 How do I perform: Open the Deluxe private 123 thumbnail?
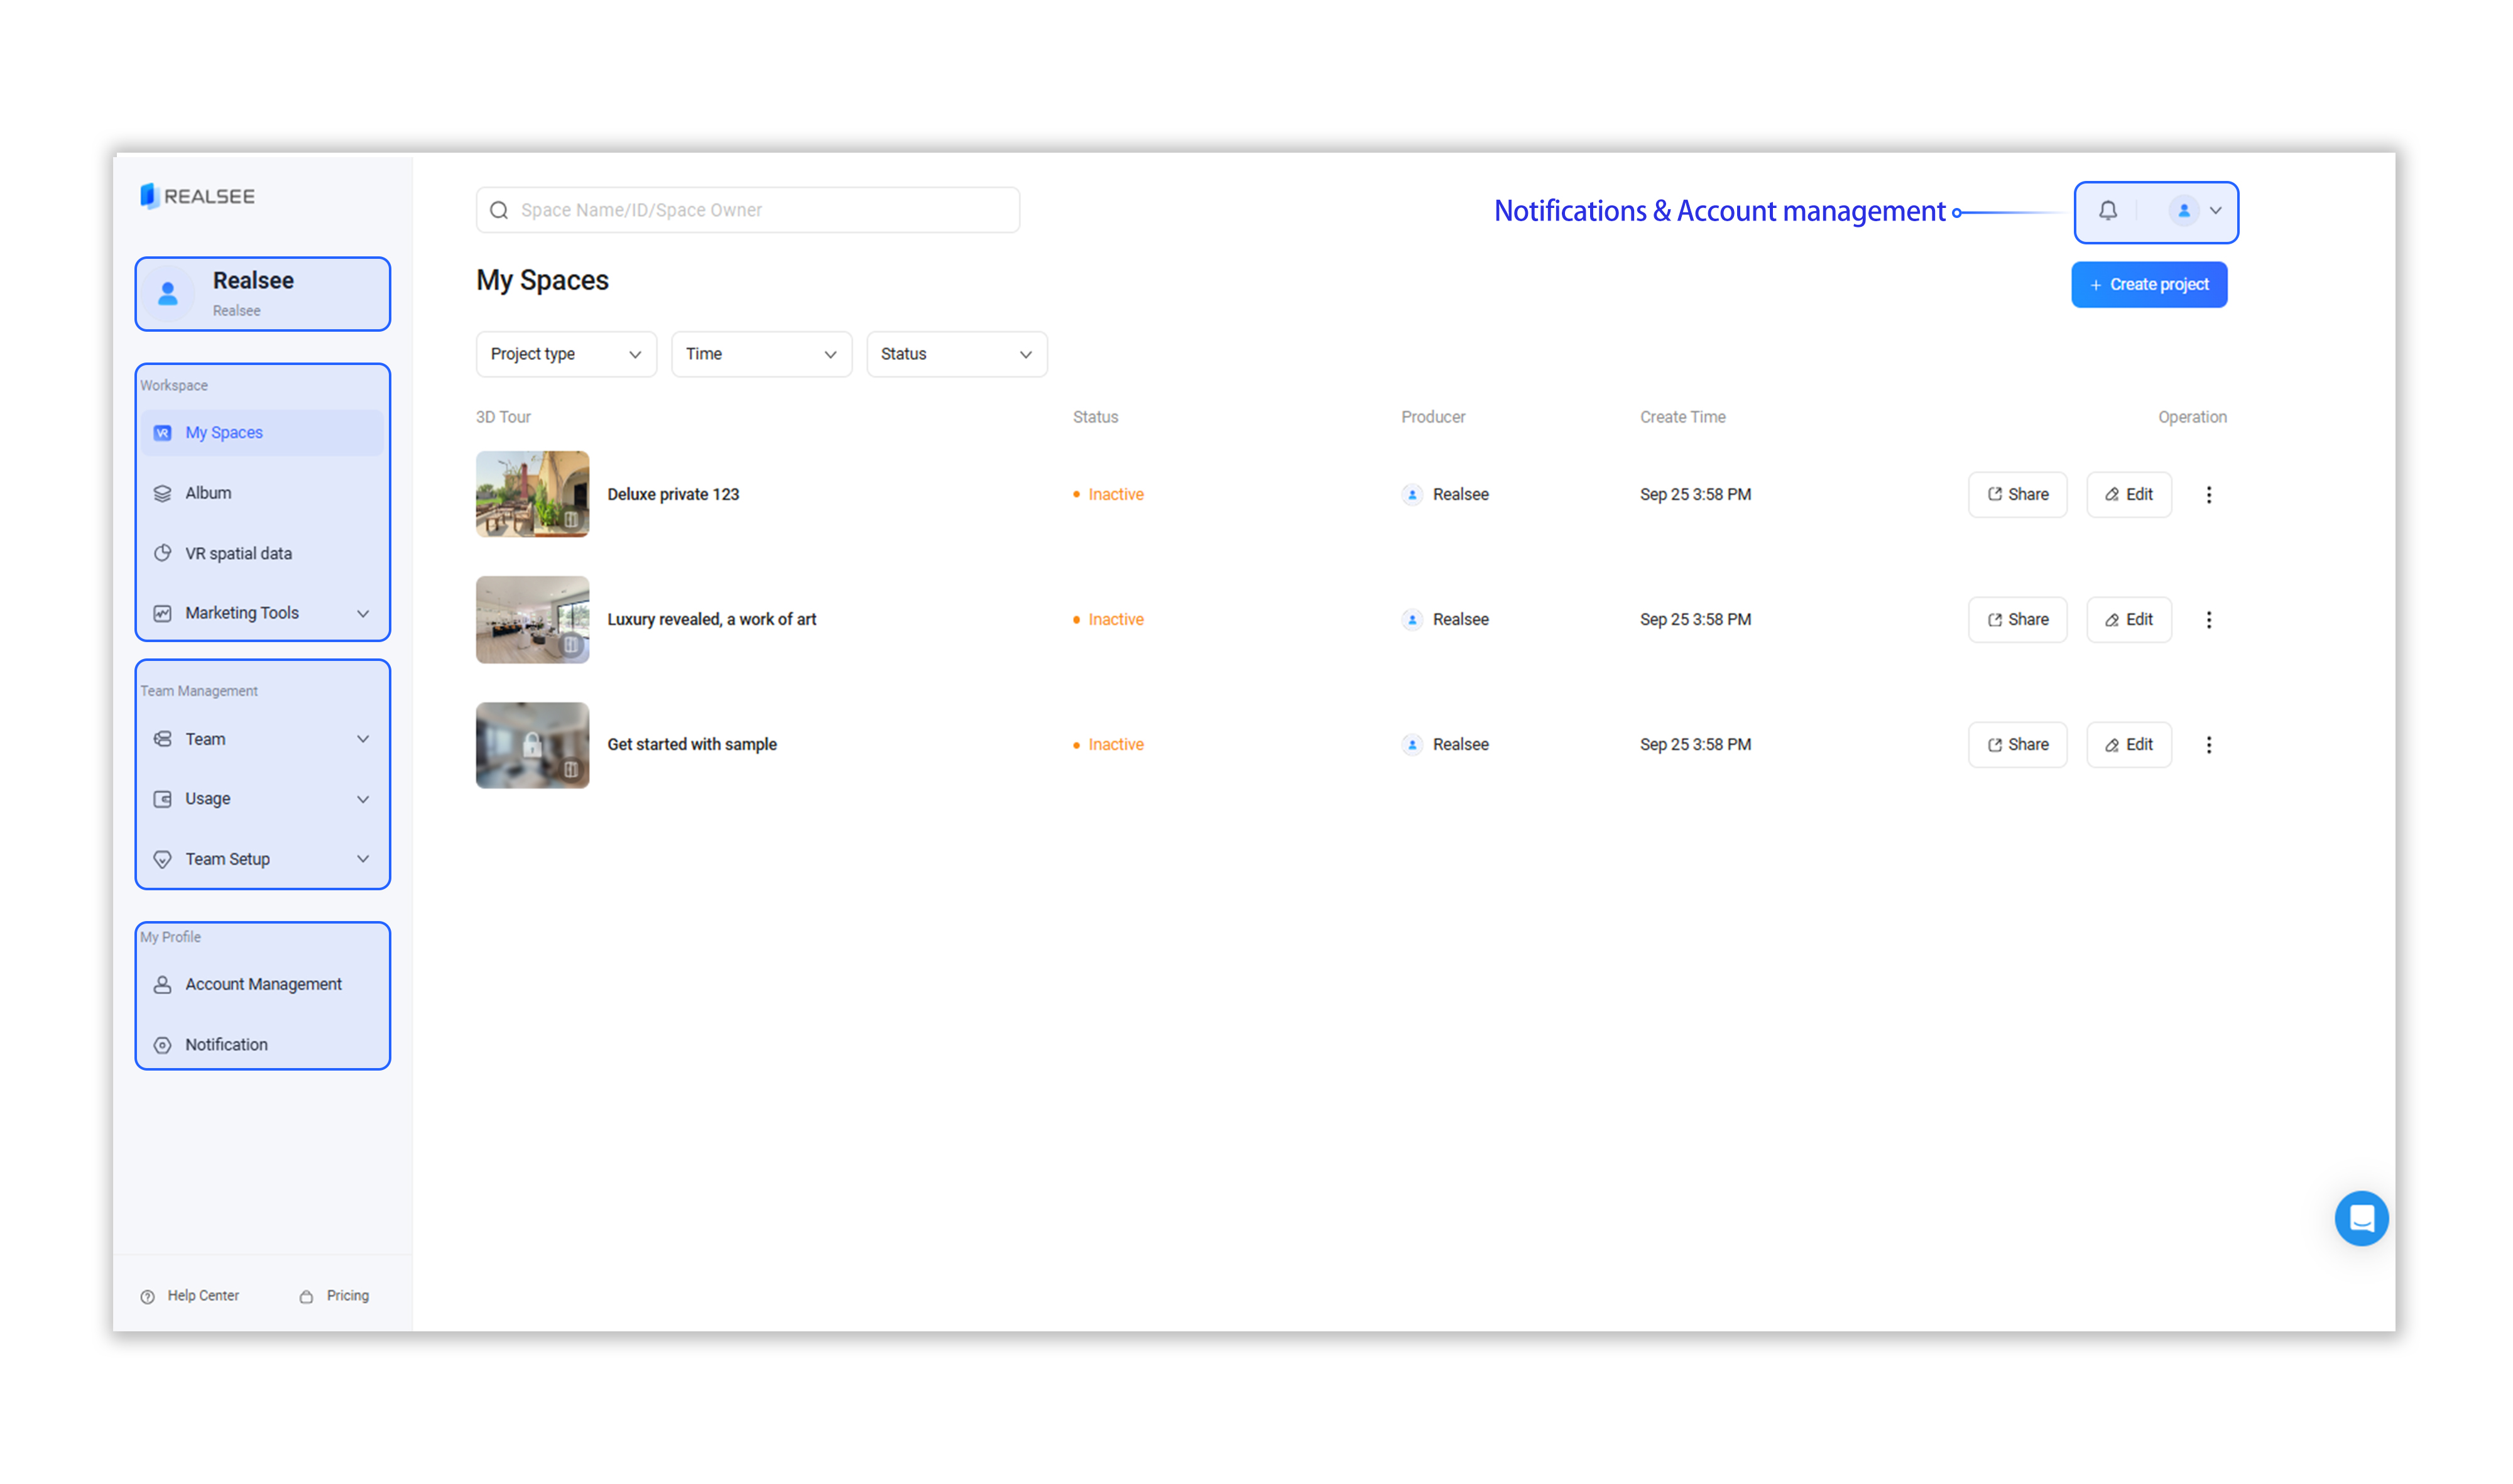click(x=532, y=494)
